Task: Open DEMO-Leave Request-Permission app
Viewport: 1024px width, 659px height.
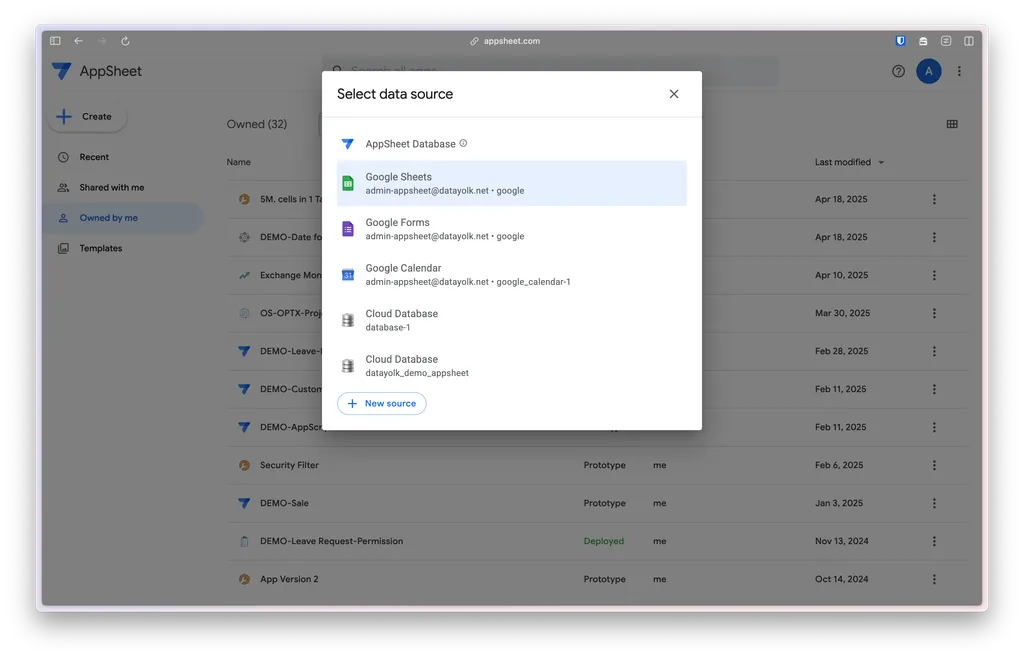Action: click(x=331, y=541)
